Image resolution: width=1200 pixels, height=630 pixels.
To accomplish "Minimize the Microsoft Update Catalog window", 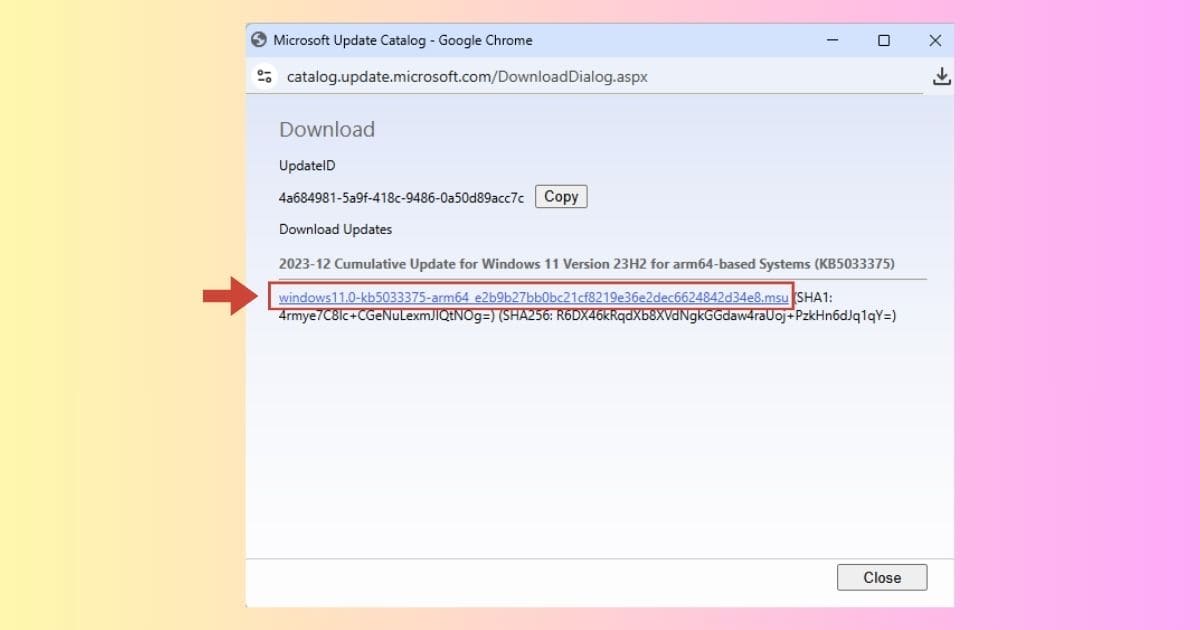I will click(x=832, y=40).
